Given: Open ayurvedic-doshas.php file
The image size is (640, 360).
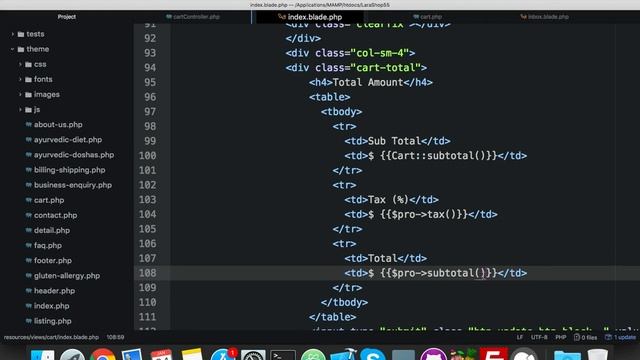Looking at the screenshot, I should pyautogui.click(x=74, y=155).
